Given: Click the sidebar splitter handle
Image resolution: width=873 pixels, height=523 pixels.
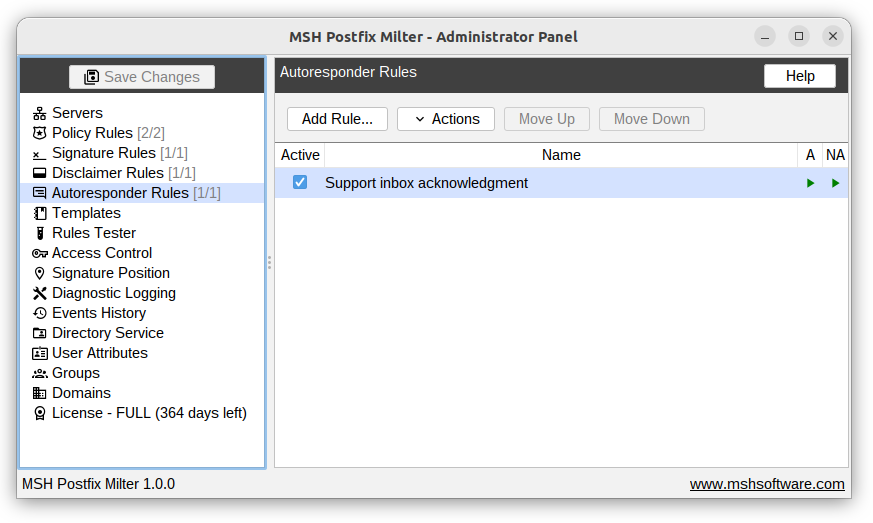Looking at the screenshot, I should tap(269, 263).
